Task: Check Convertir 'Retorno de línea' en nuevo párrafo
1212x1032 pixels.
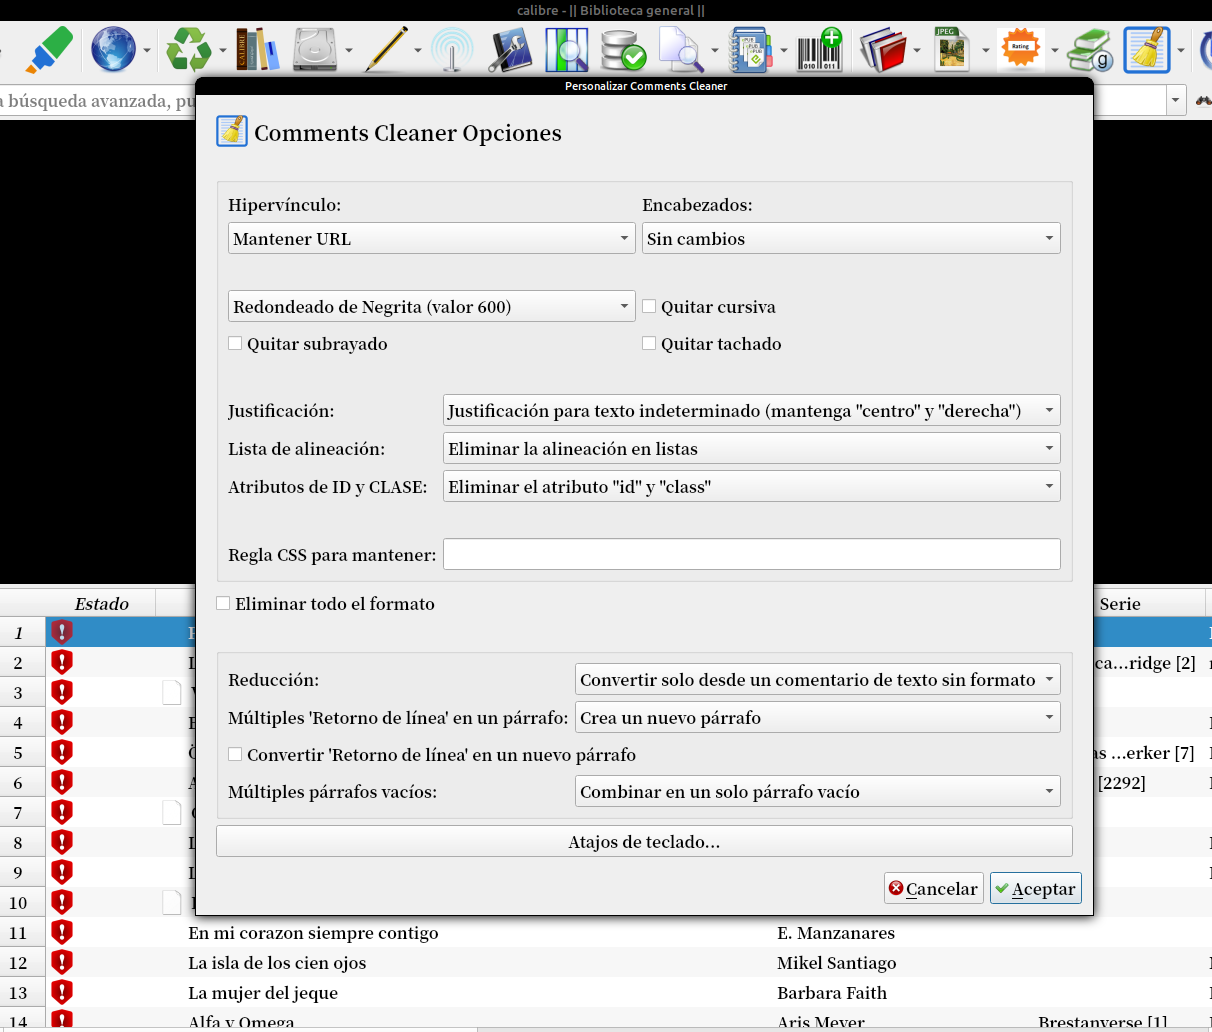Action: point(235,754)
